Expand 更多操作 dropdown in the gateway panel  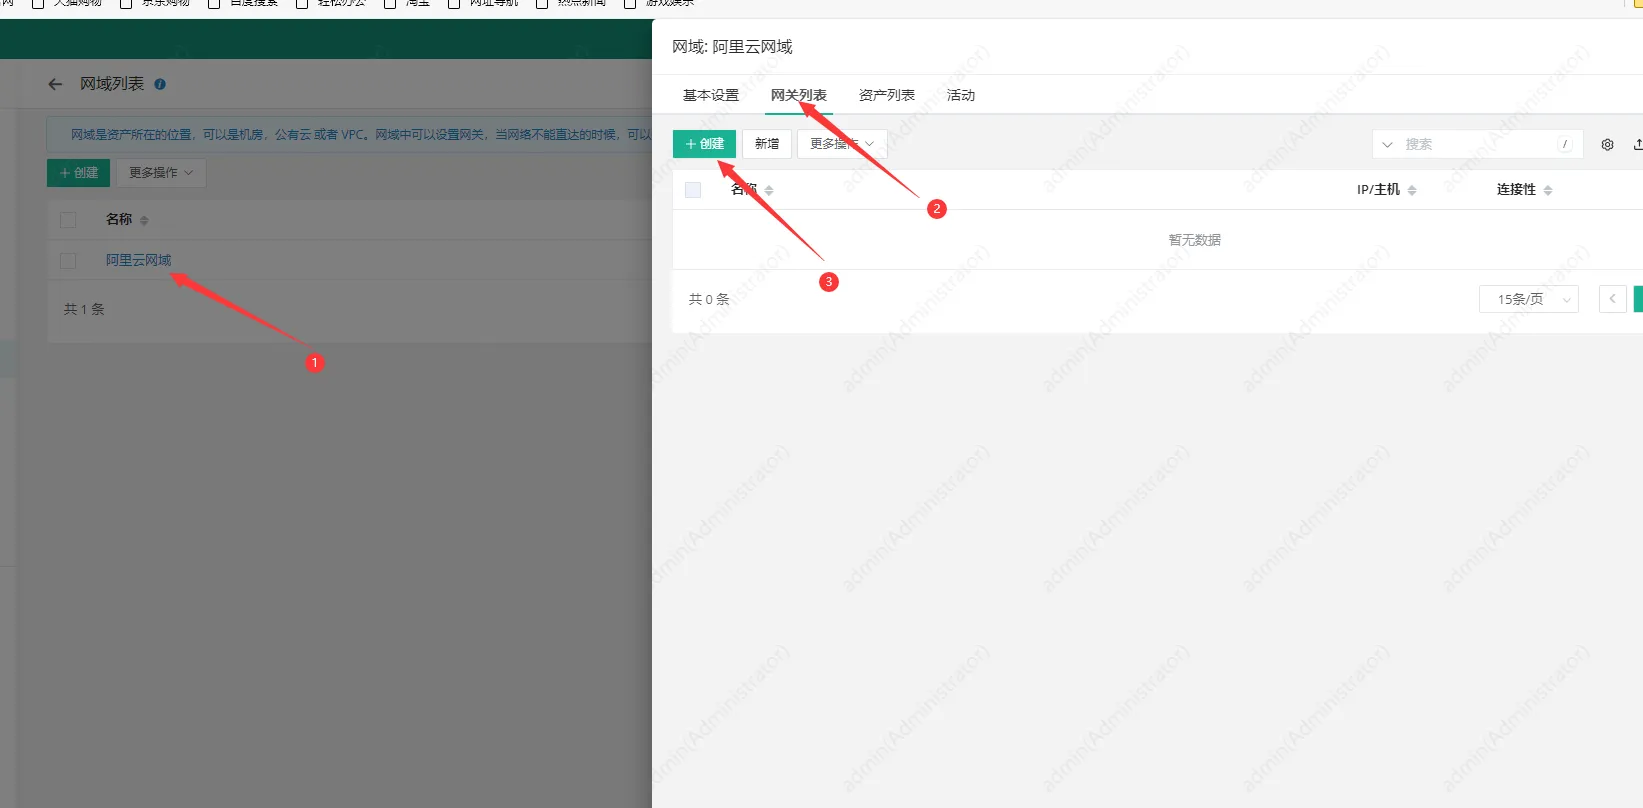[x=841, y=144]
